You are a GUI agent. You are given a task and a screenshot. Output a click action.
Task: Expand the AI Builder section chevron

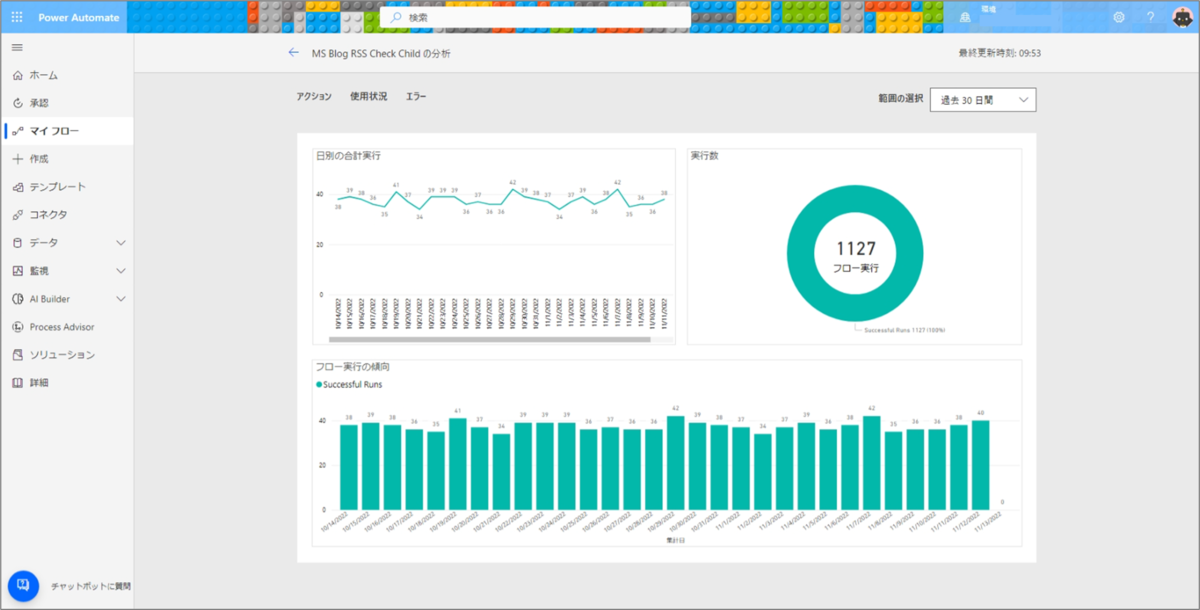pyautogui.click(x=121, y=299)
